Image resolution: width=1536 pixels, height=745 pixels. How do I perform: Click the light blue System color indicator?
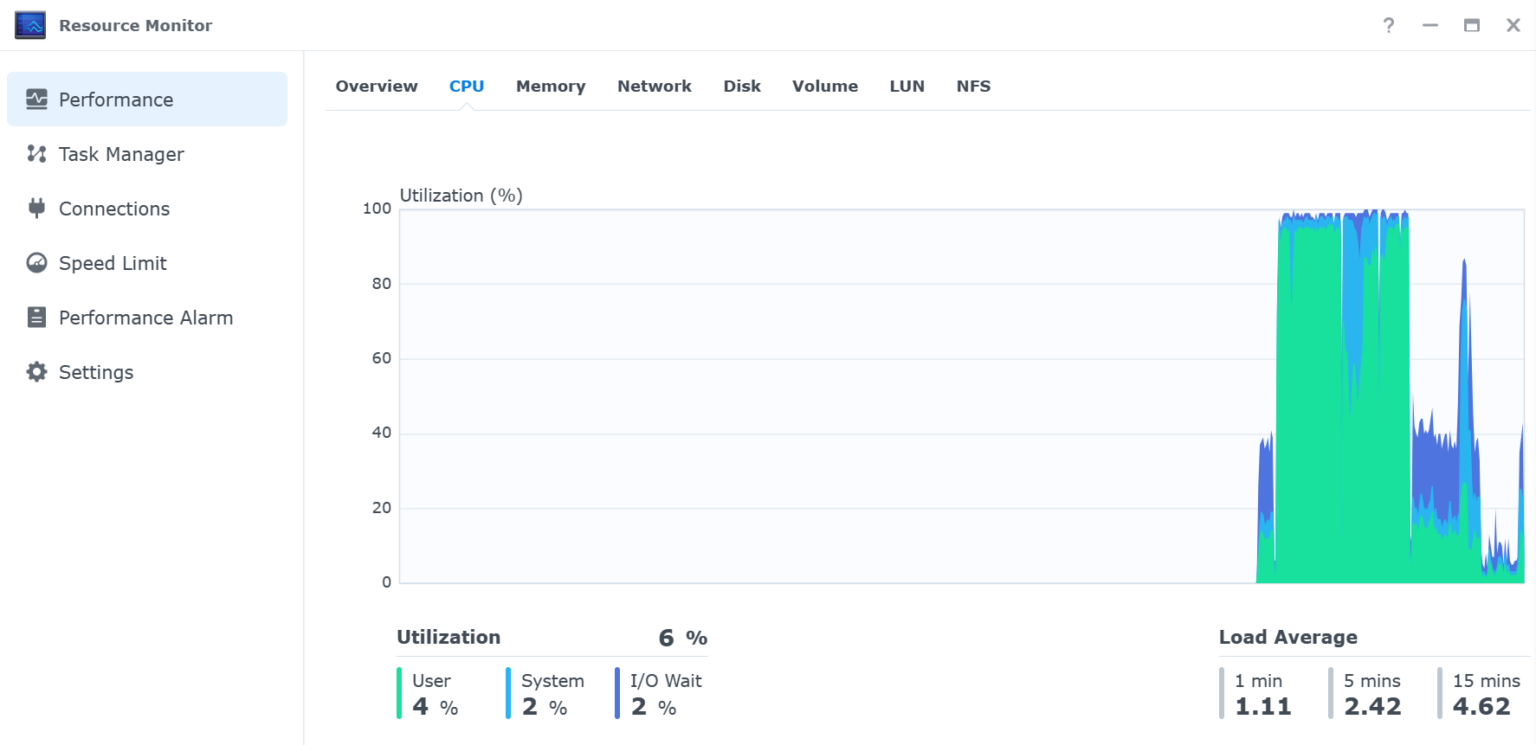click(x=508, y=694)
